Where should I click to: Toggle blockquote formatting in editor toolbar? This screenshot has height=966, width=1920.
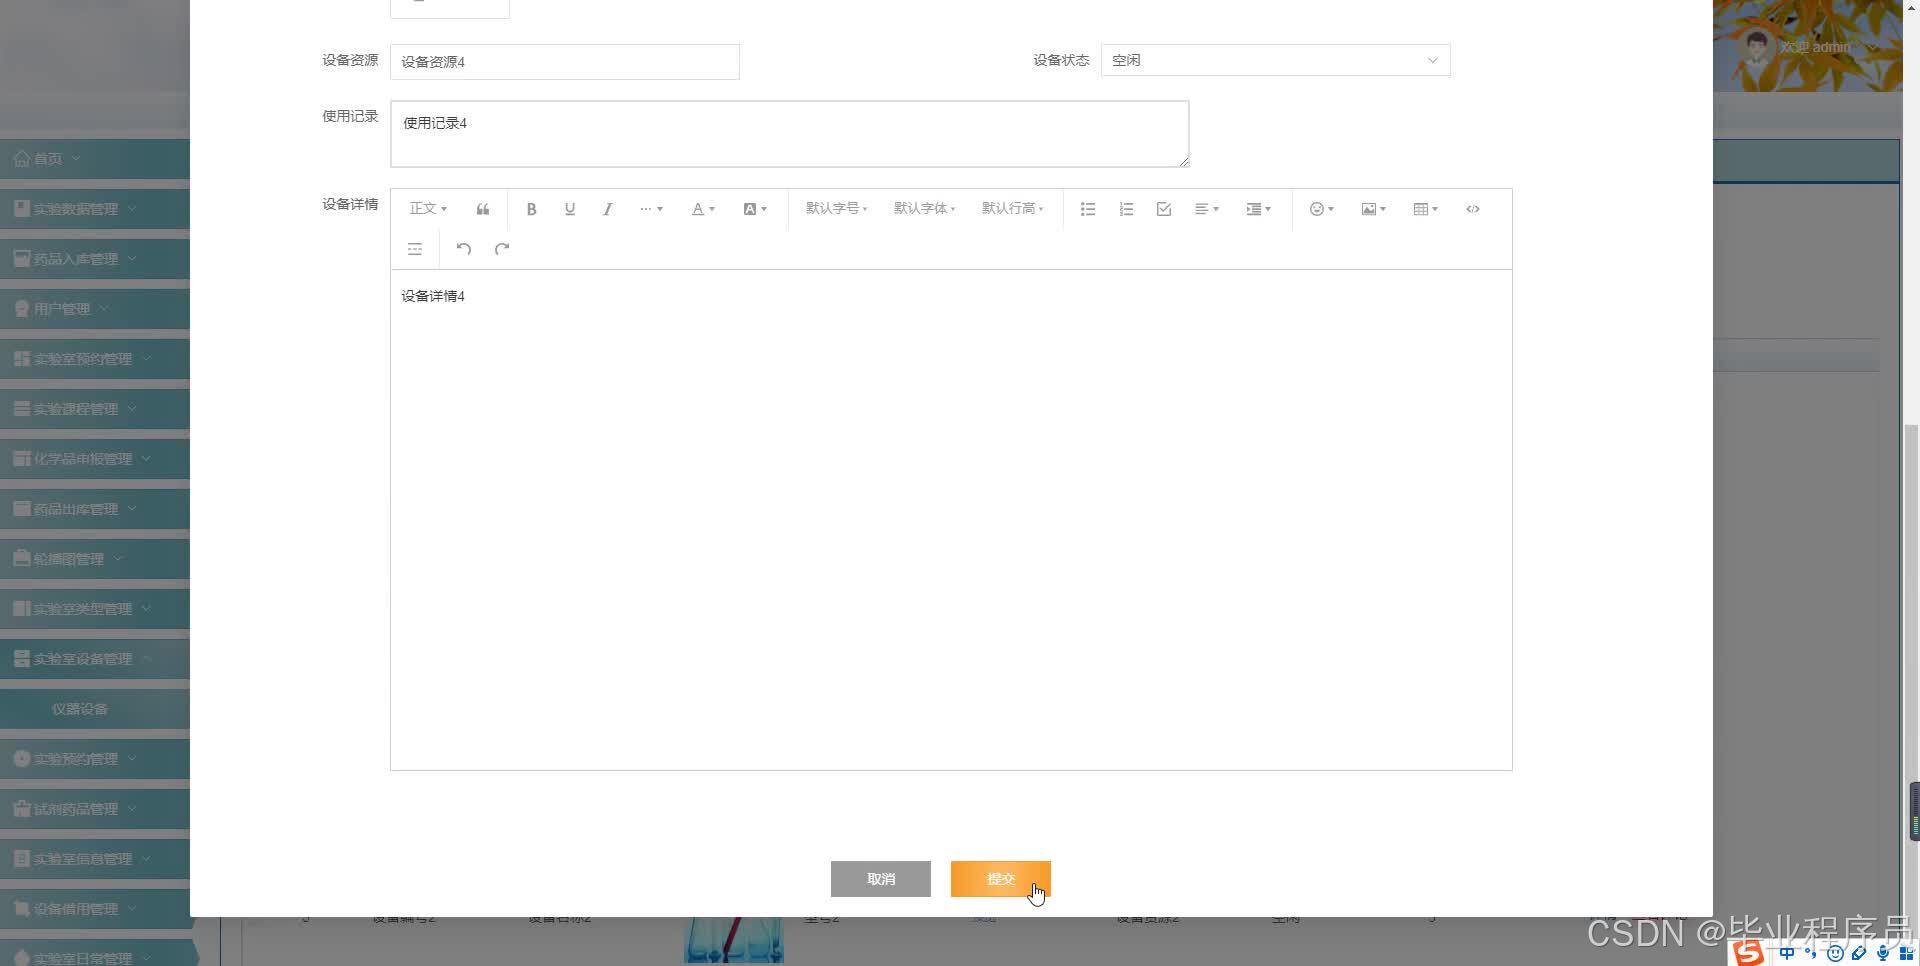pyautogui.click(x=483, y=209)
